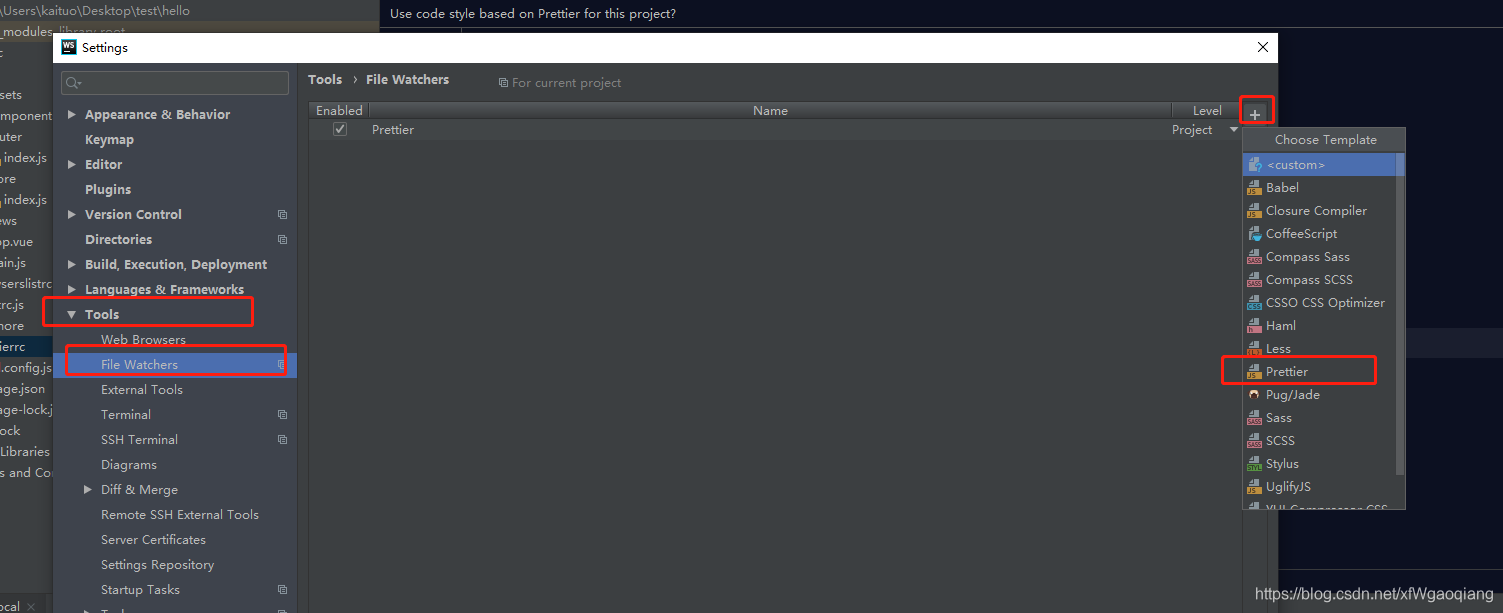This screenshot has width=1503, height=613.
Task: Click project-level icon beside File Watchers
Action: (x=282, y=365)
